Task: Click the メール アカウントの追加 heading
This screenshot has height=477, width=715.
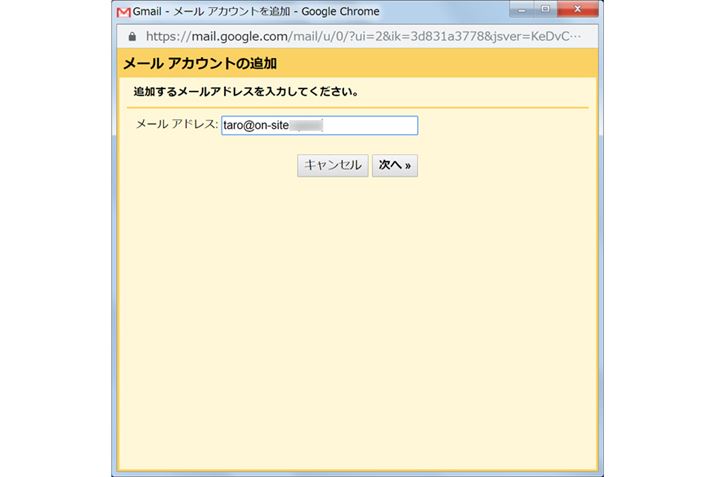Action: [200, 63]
